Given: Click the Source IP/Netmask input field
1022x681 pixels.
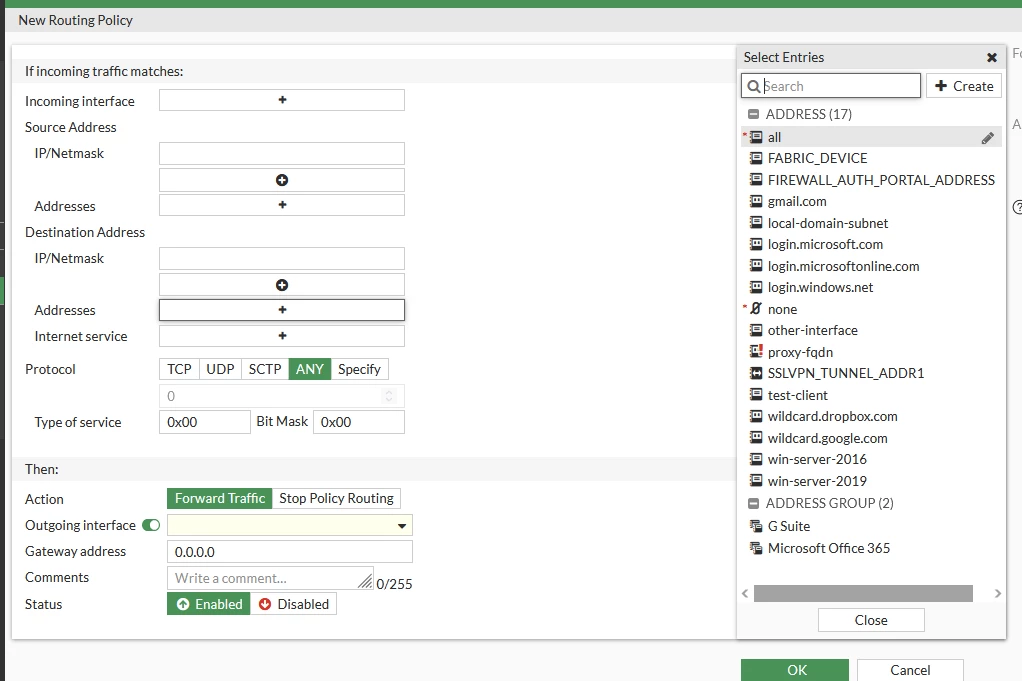Looking at the screenshot, I should 282,153.
